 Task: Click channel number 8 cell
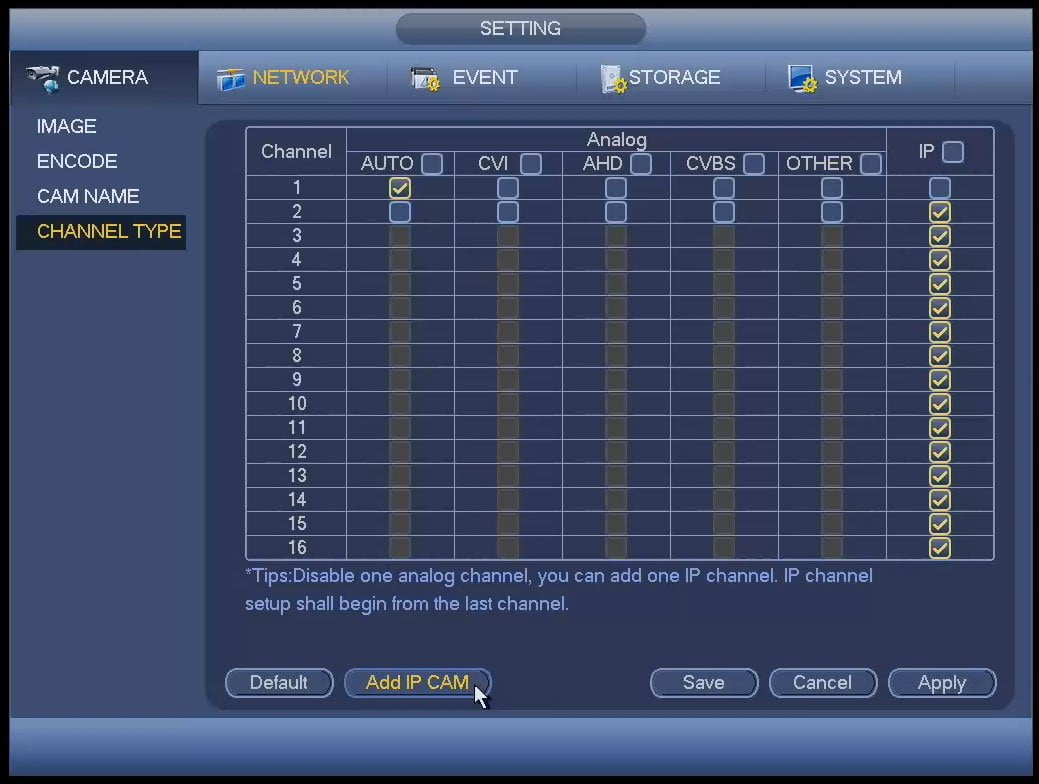click(x=296, y=356)
